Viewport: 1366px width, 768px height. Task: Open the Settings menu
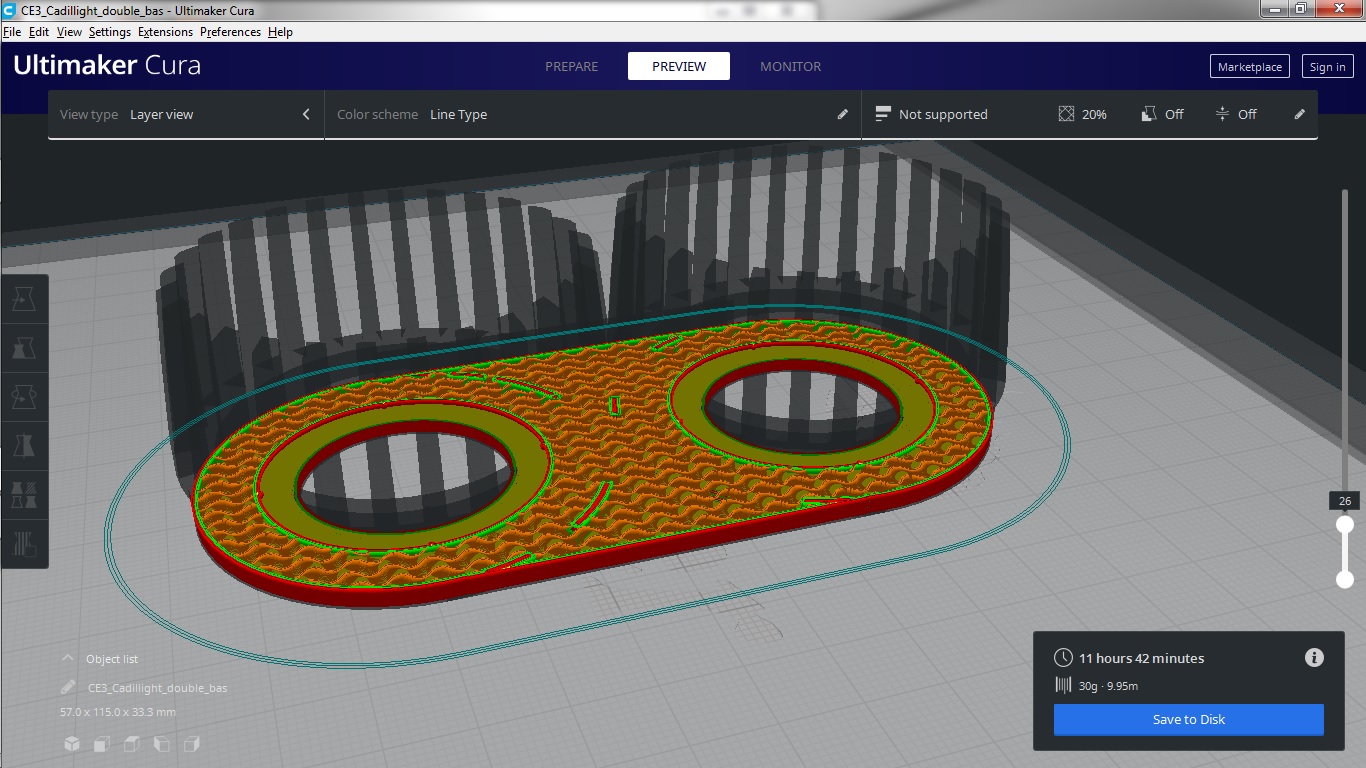[x=110, y=32]
